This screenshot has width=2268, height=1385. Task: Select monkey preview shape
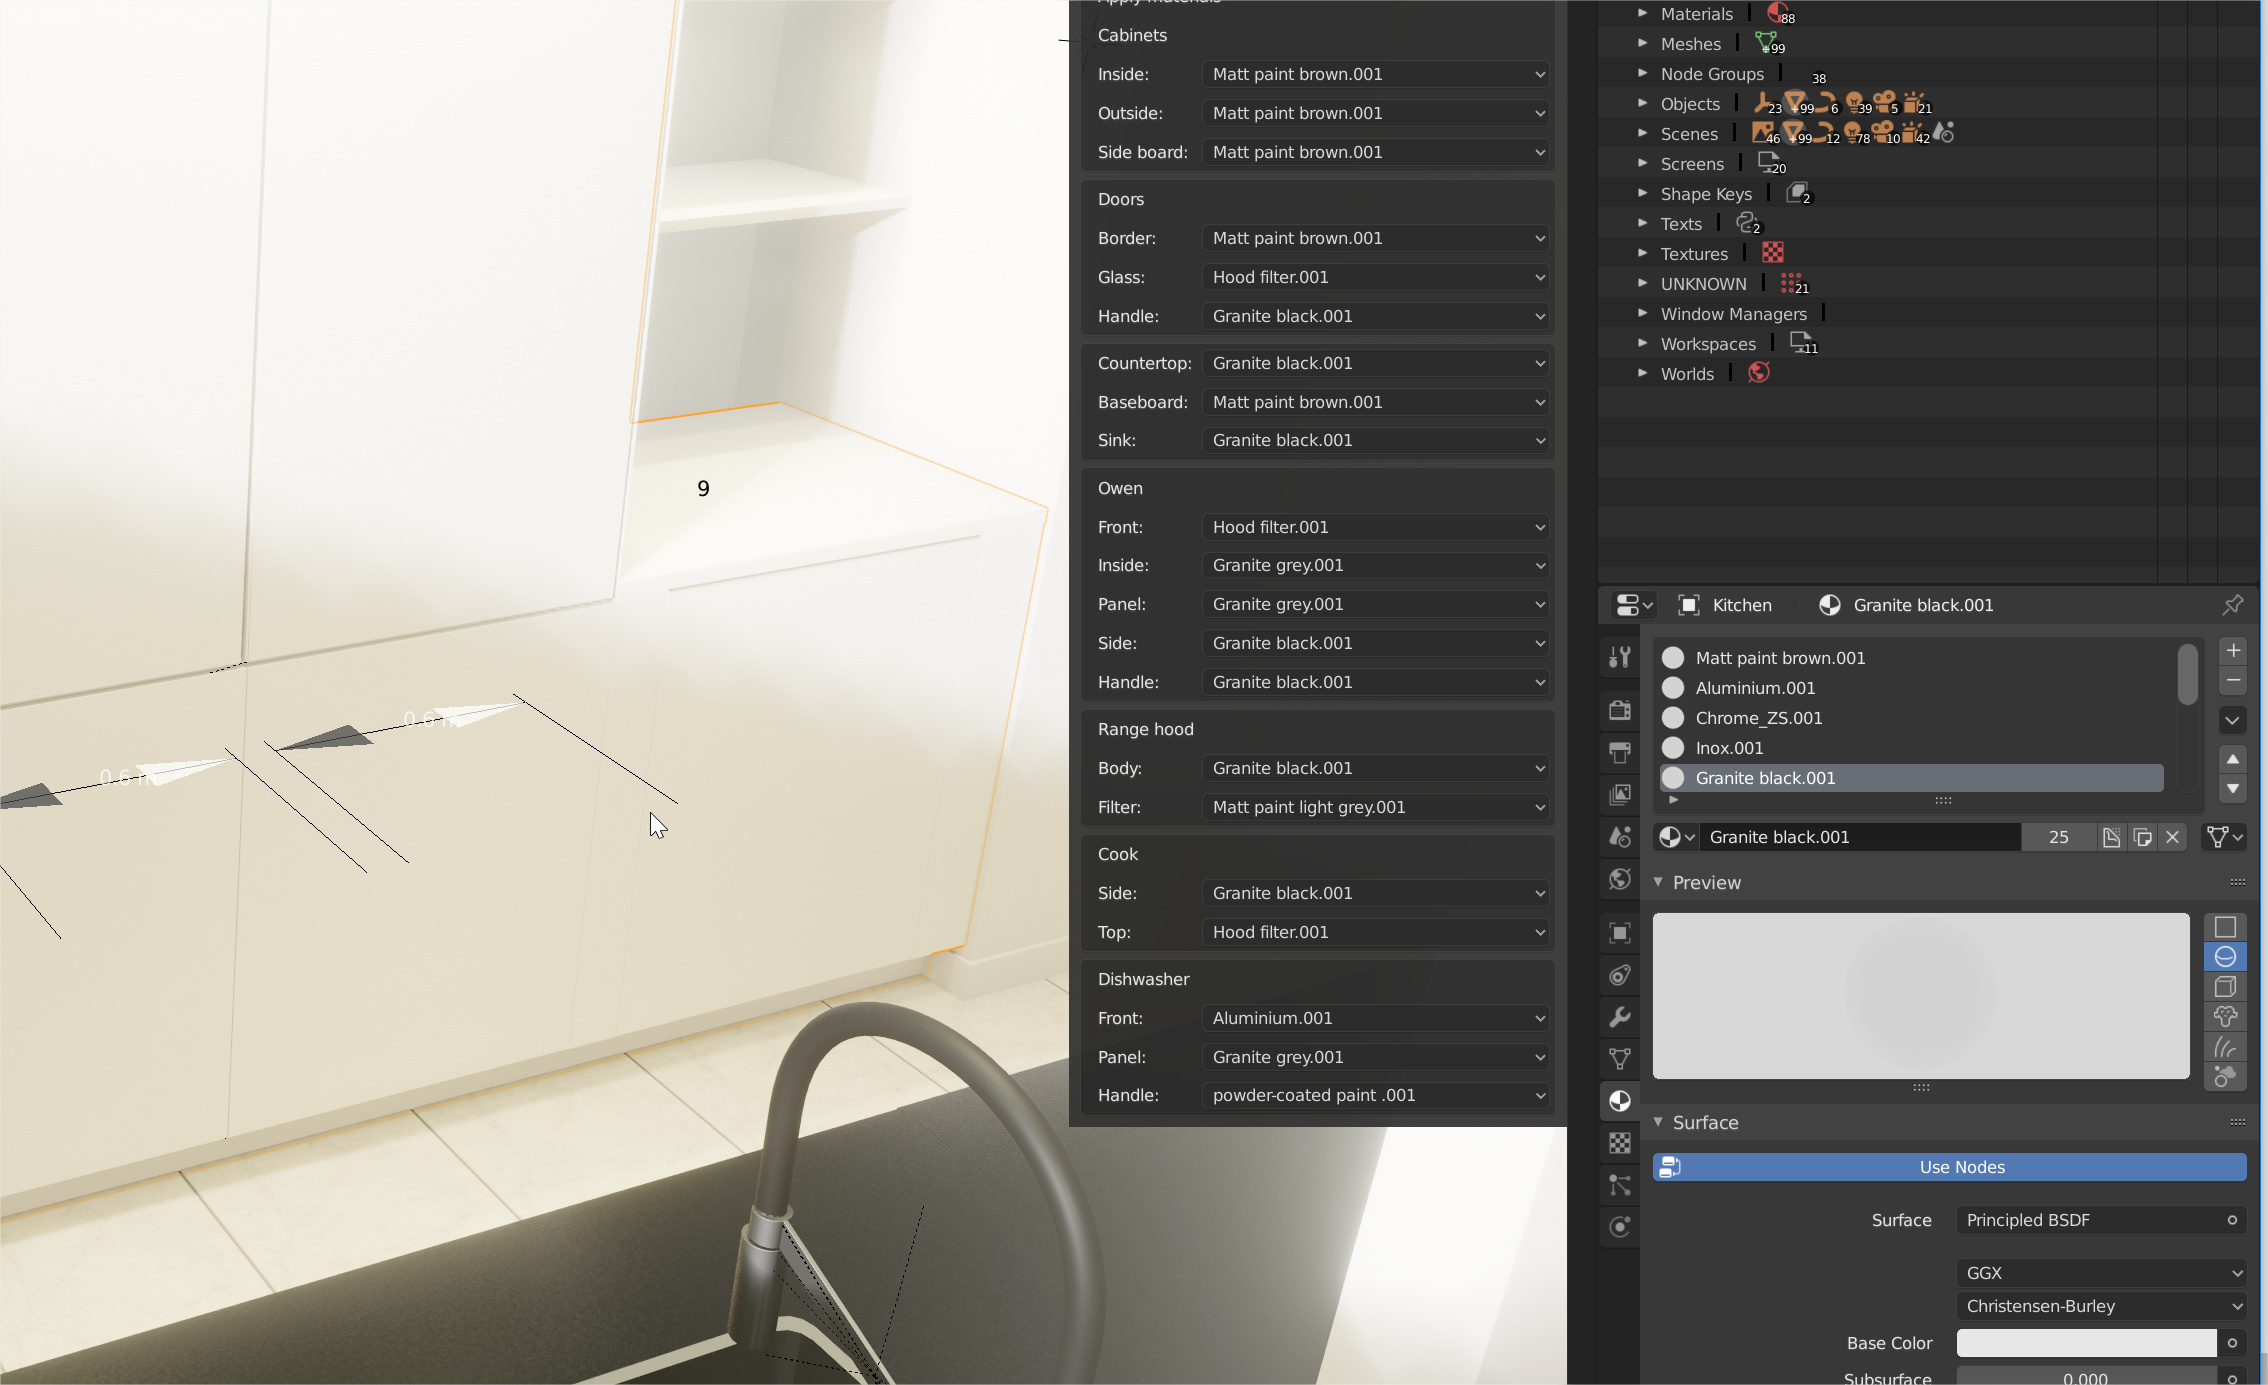click(x=2225, y=1017)
